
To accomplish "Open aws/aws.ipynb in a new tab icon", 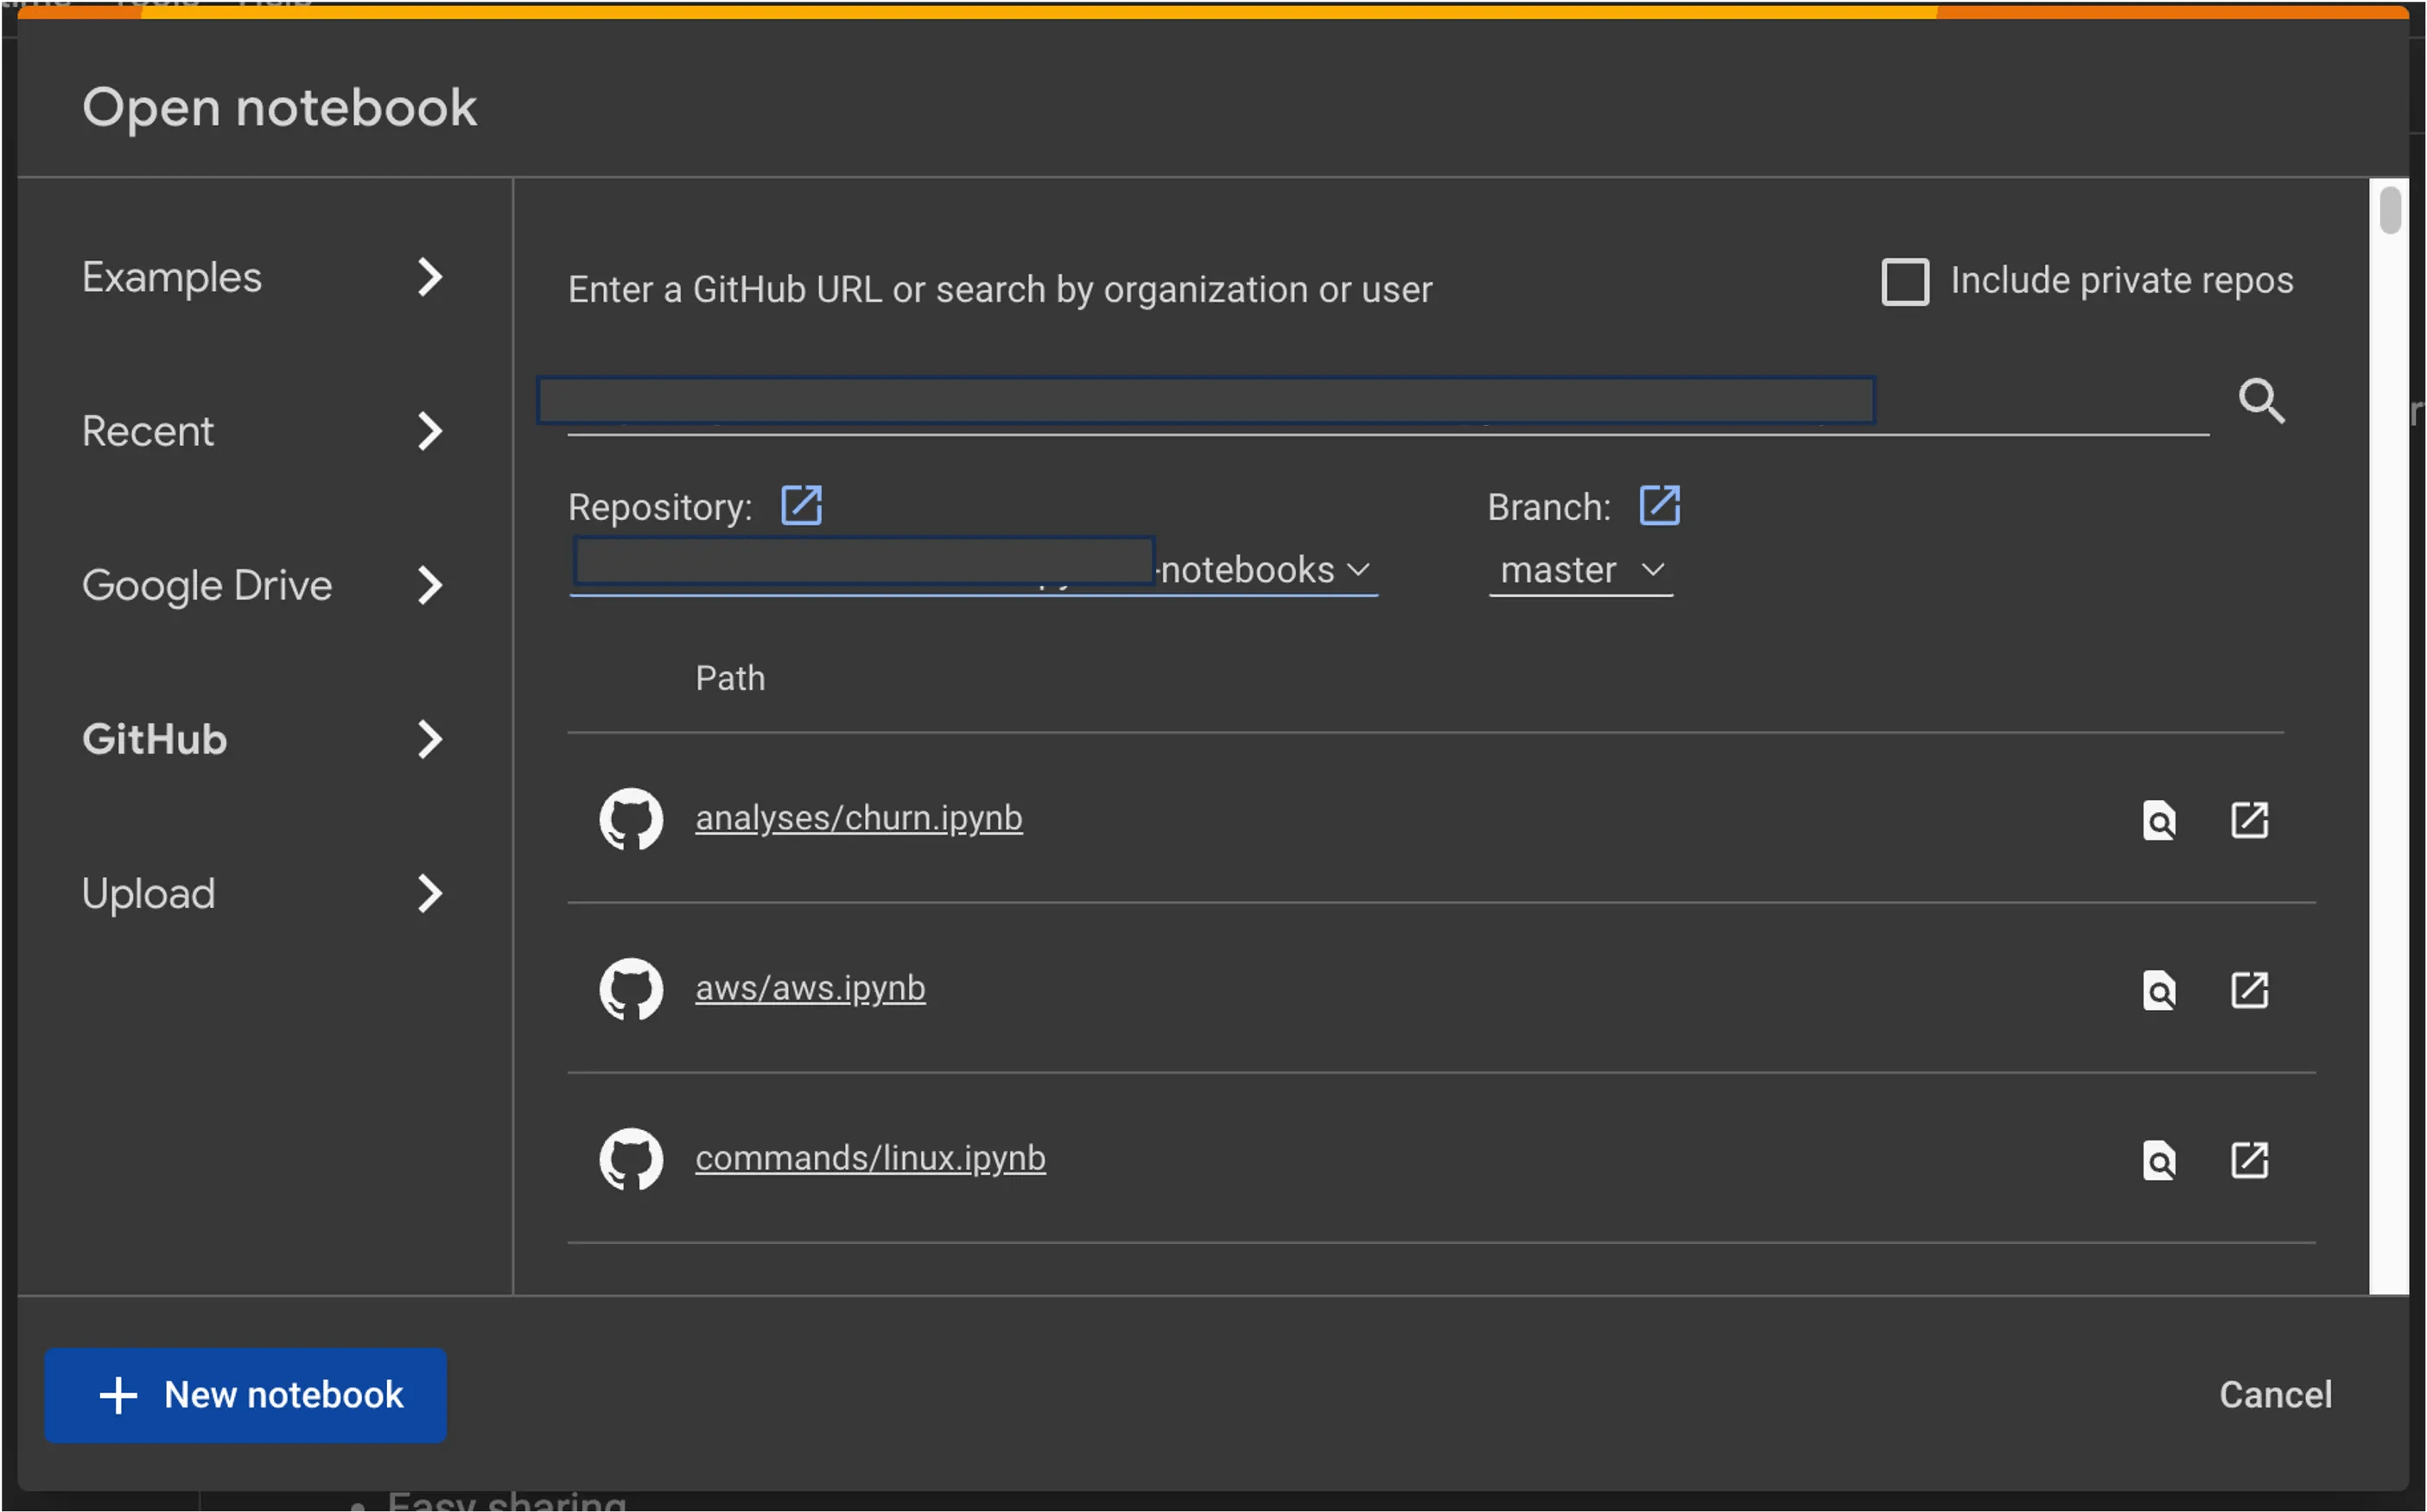I will coord(2249,991).
